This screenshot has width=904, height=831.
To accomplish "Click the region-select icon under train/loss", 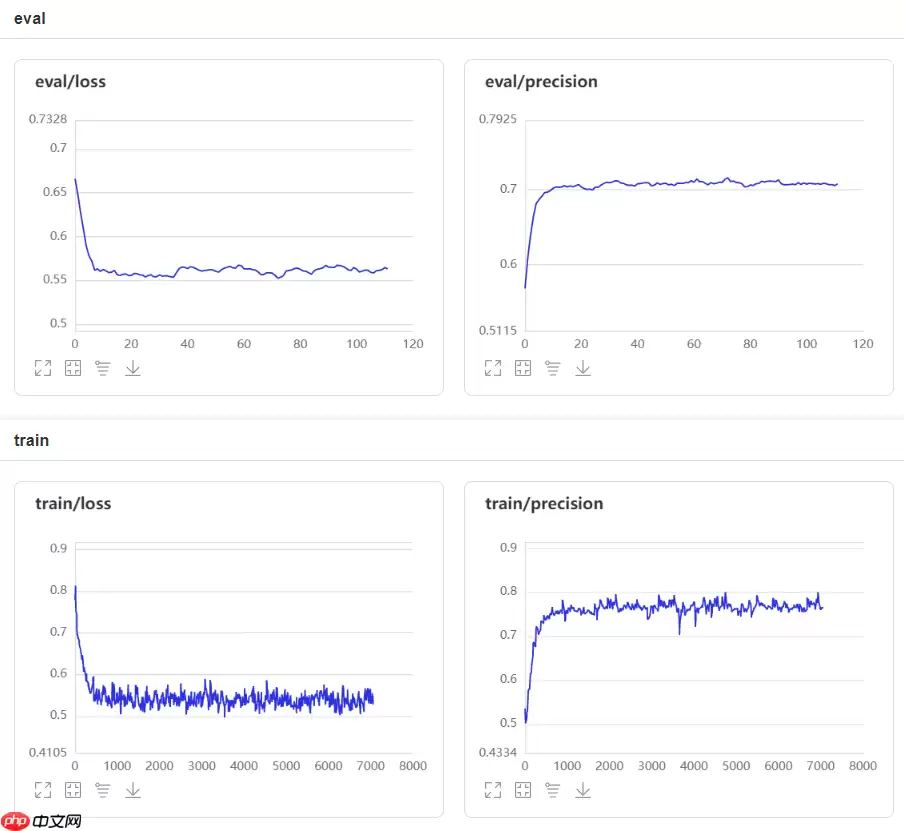I will coord(72,790).
